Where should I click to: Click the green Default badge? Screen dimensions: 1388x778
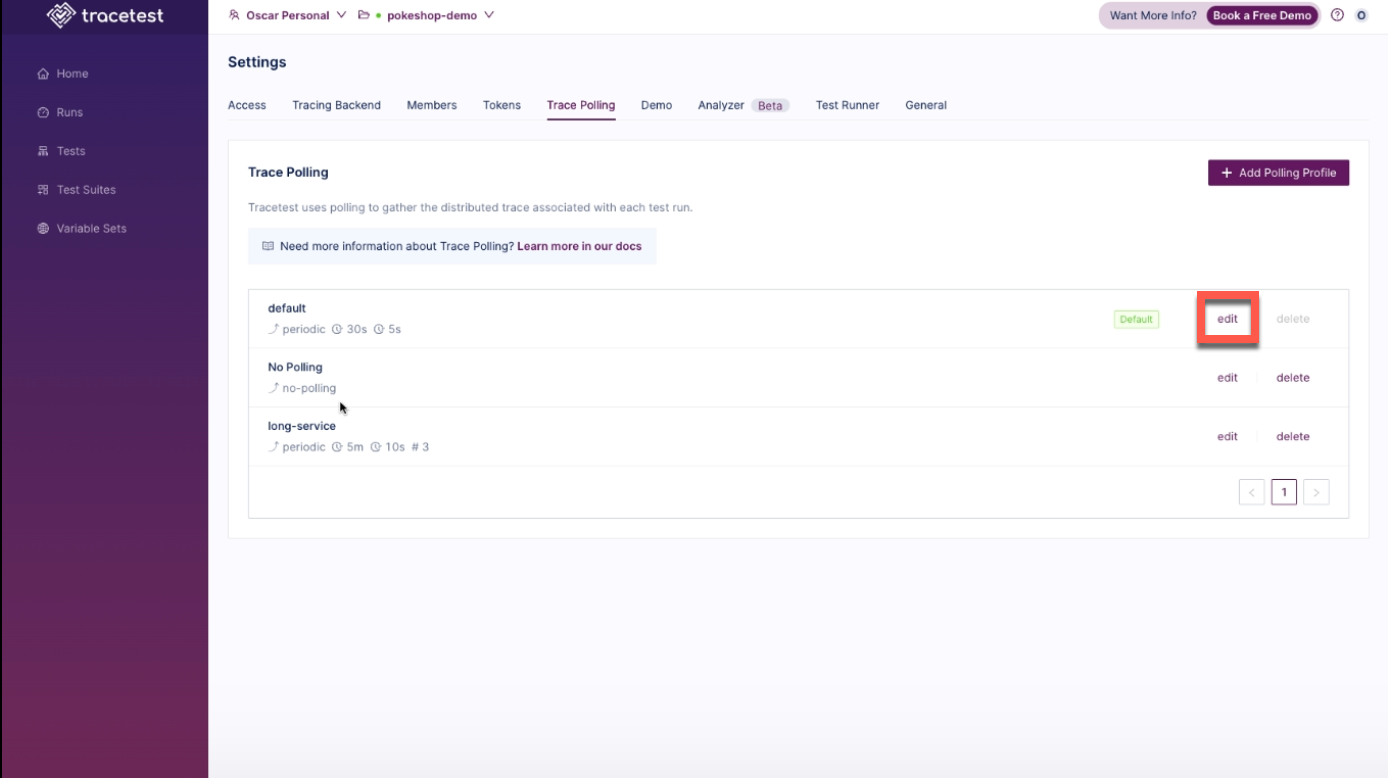point(1136,320)
